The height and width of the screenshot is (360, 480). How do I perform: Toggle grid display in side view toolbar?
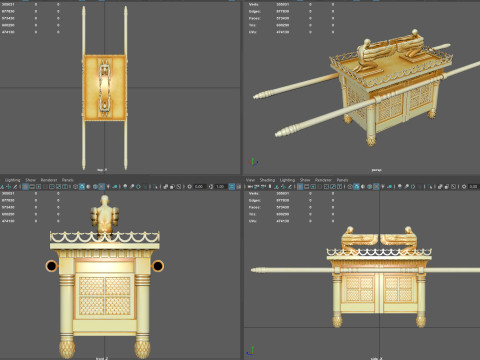pos(300,187)
